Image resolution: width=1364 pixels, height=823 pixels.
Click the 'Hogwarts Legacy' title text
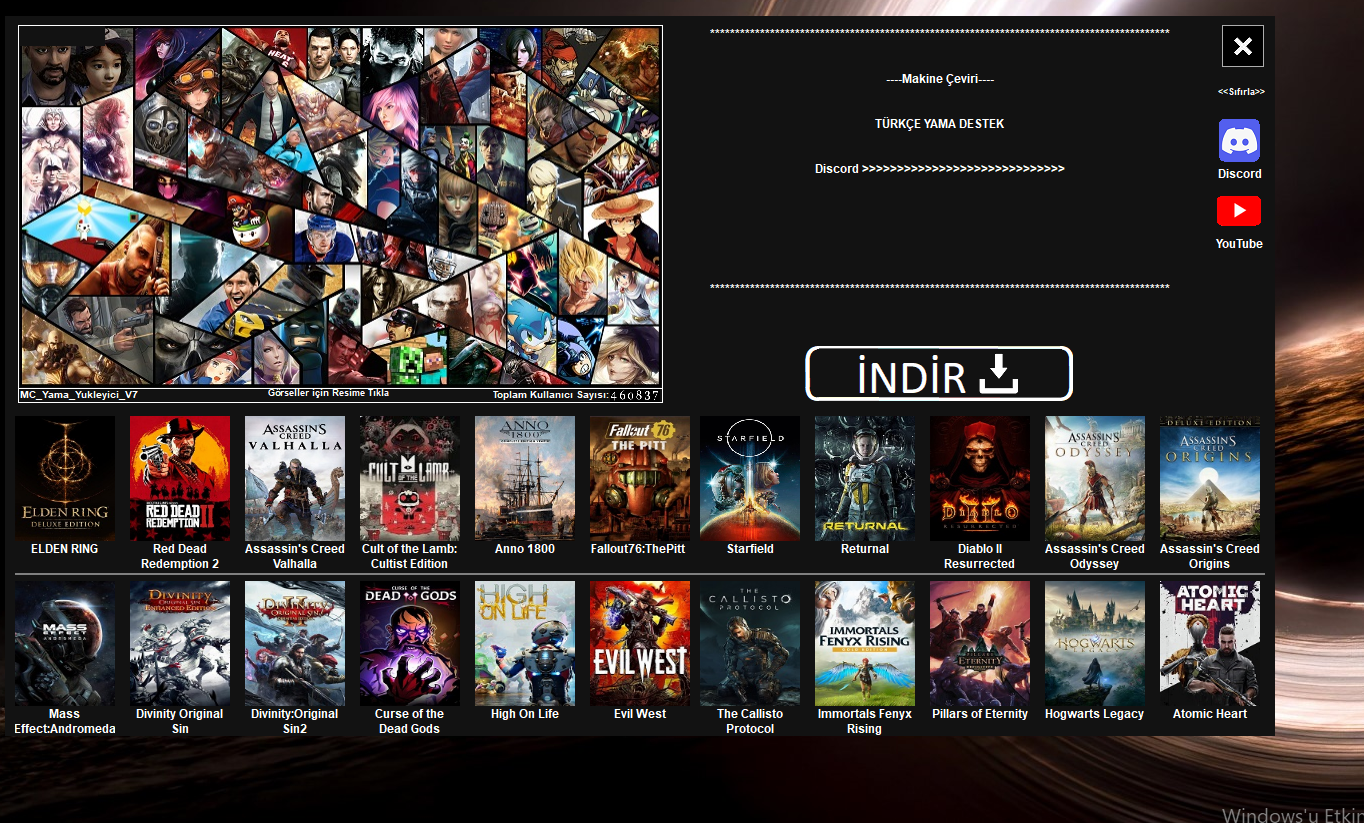pos(1095,714)
